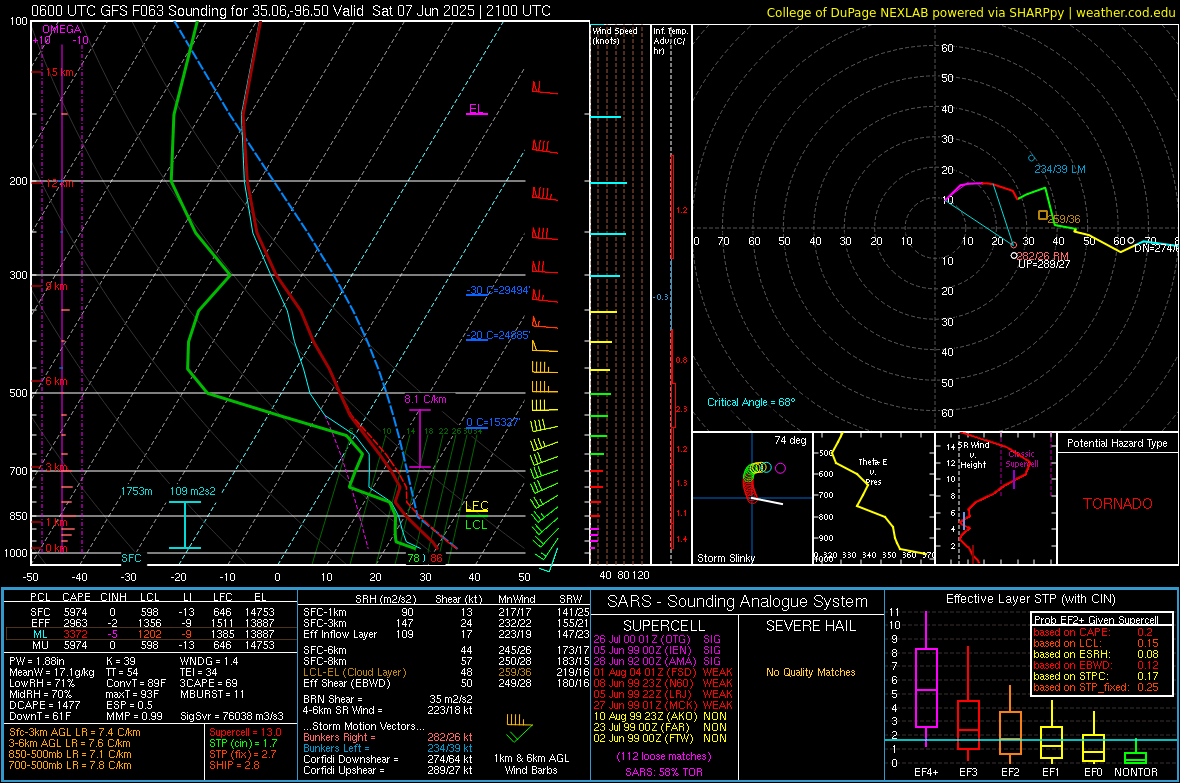The width and height of the screenshot is (1180, 783).
Task: Click the yellow LFC marker on Skew-T
Action: point(476,506)
